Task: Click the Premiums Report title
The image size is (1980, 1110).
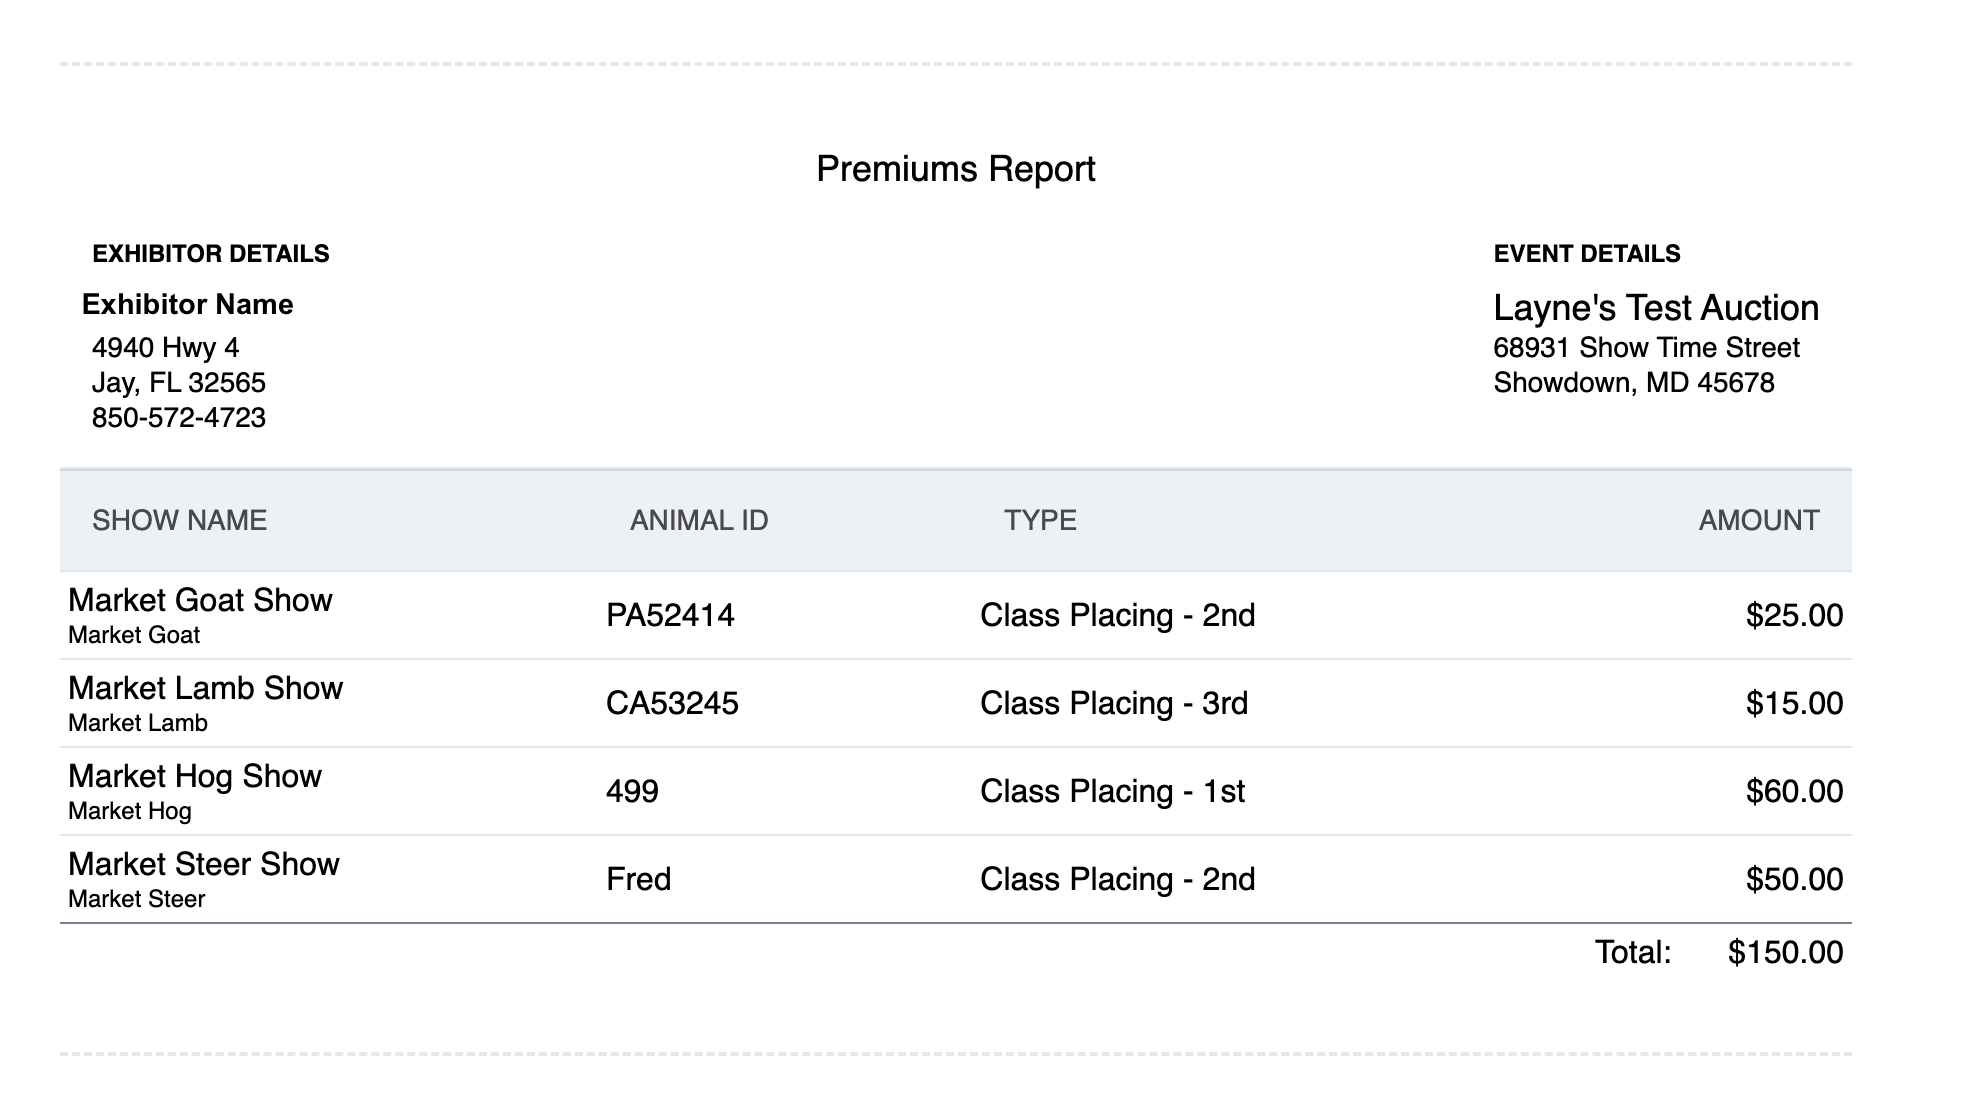Action: [955, 169]
